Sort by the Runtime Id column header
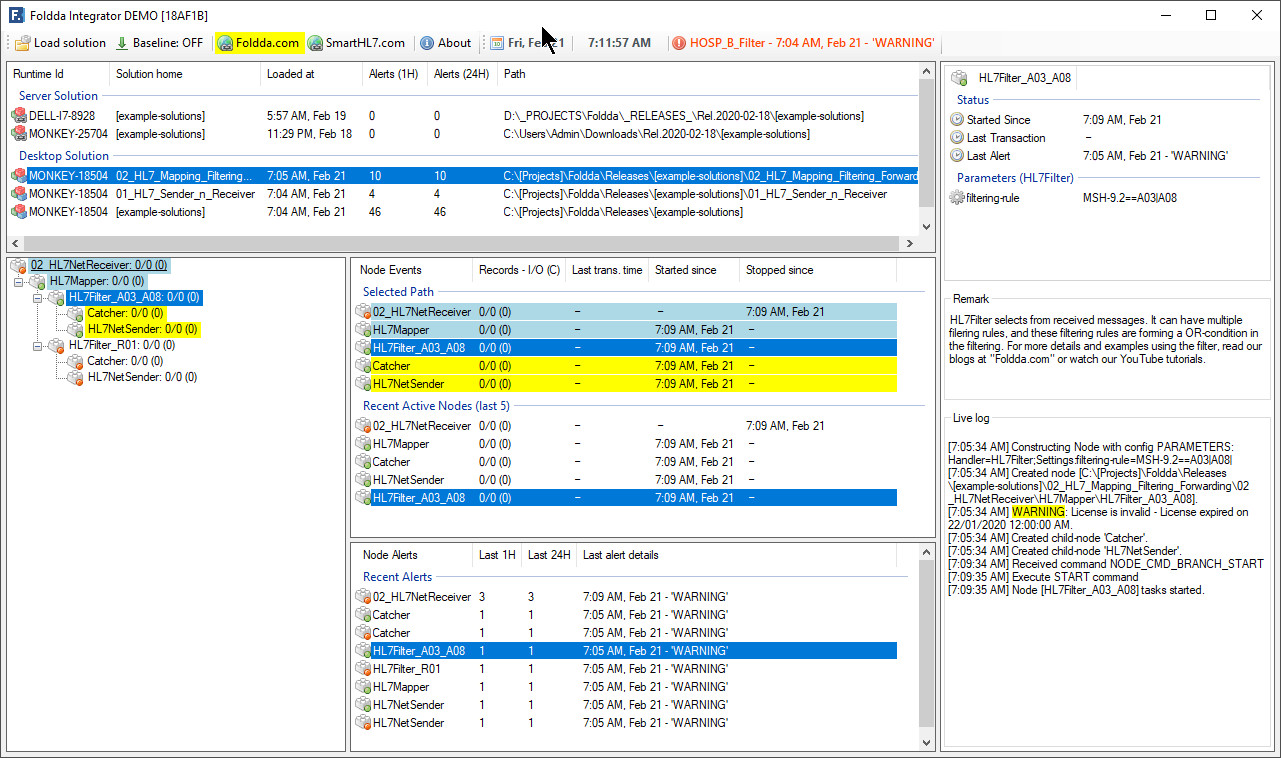 (58, 74)
